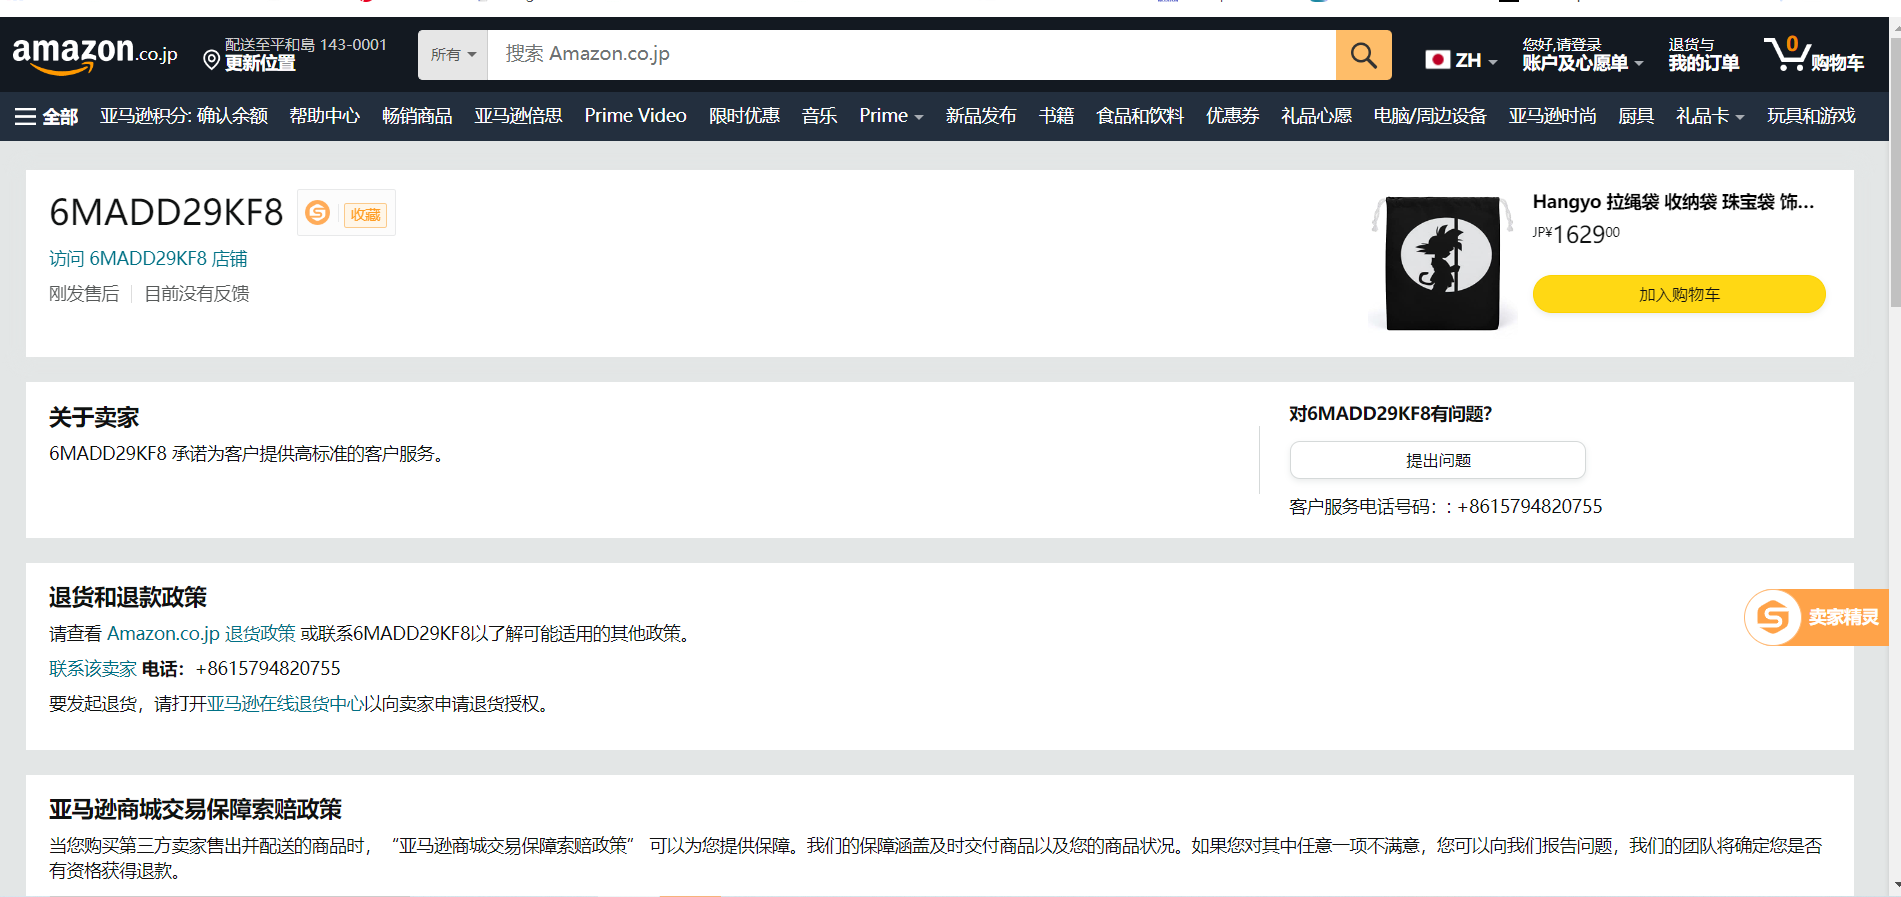Click the Hangyo drawstring bag thumbnail
This screenshot has height=897, width=1901.
1443,262
